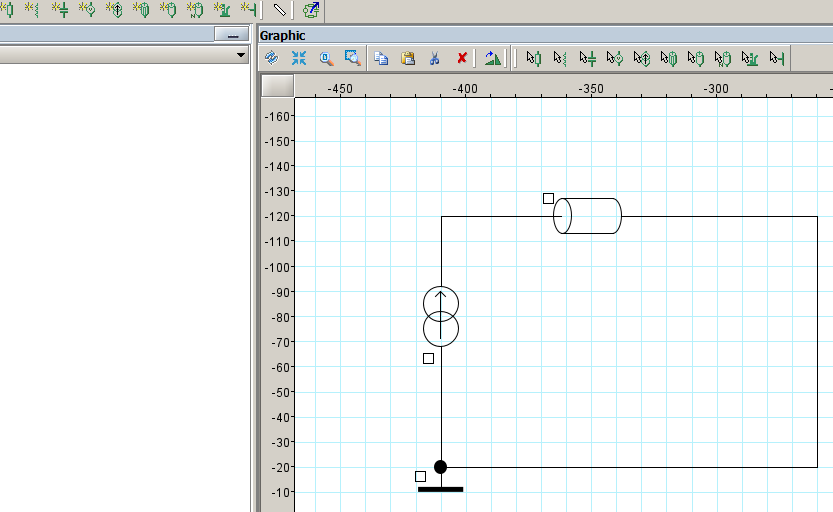Click the zoom to selection rectangle icon
833x512 pixels.
tap(353, 58)
